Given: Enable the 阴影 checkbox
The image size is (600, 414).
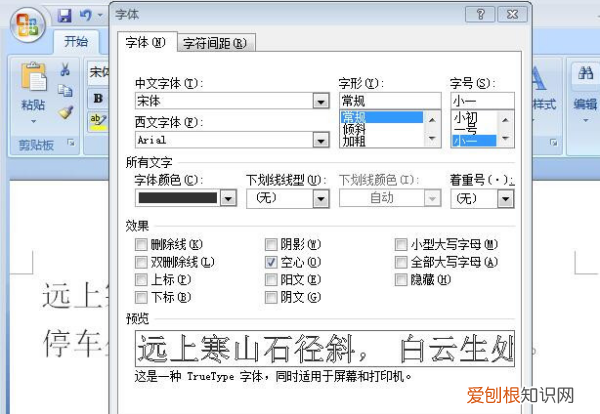Looking at the screenshot, I should tap(271, 244).
